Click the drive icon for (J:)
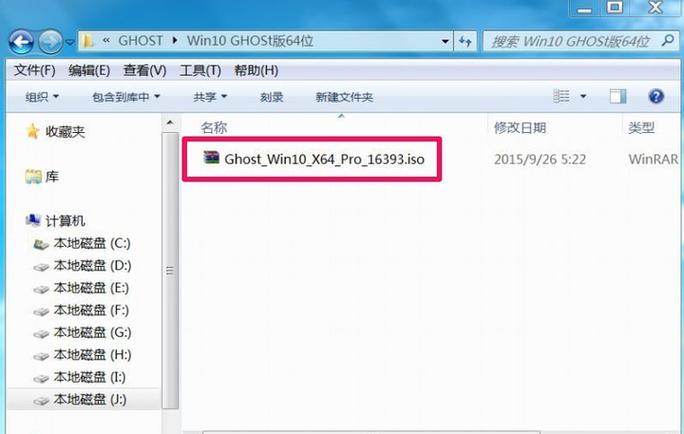Image resolution: width=684 pixels, height=434 pixels. tap(41, 401)
